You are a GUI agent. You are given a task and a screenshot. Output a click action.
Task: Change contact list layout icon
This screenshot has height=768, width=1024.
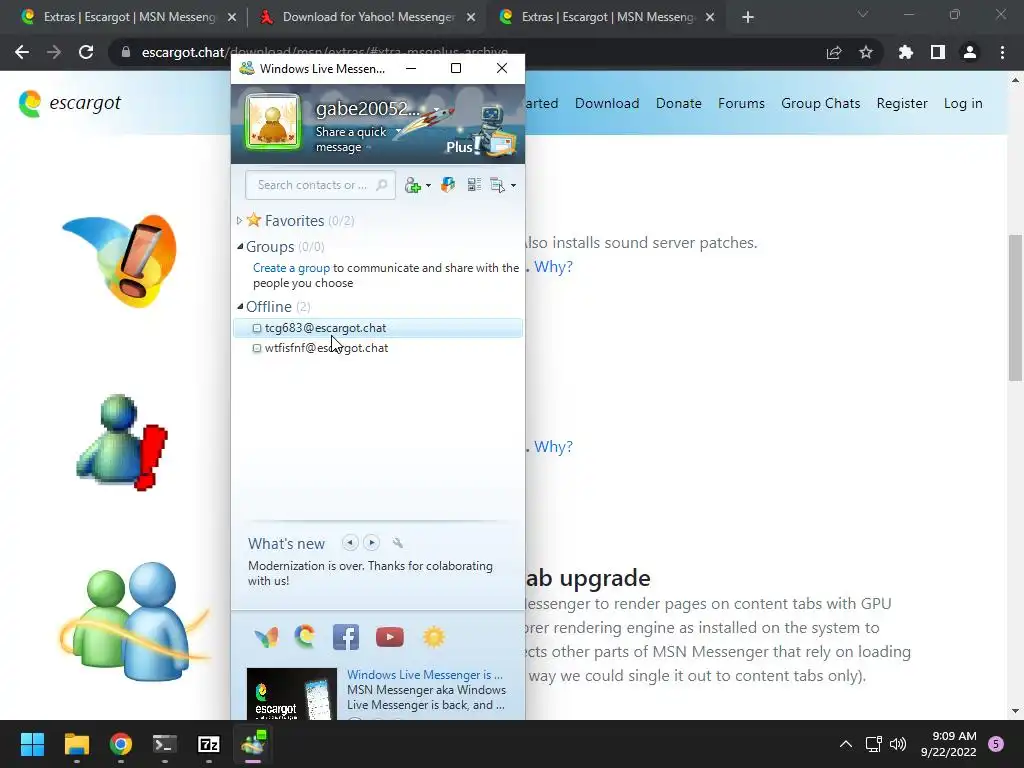click(x=474, y=185)
